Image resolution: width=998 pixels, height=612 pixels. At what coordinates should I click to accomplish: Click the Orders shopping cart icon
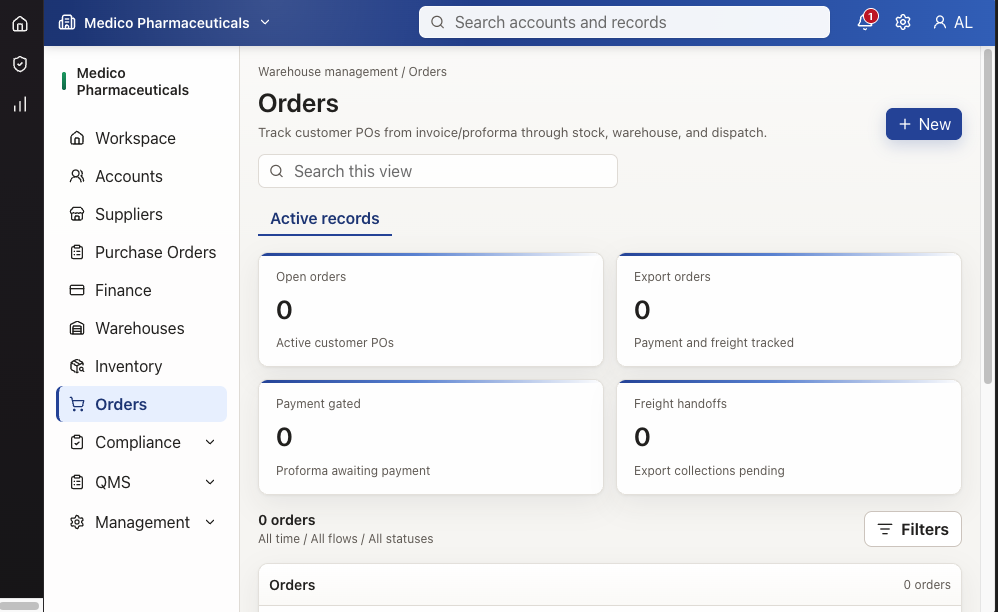point(77,404)
